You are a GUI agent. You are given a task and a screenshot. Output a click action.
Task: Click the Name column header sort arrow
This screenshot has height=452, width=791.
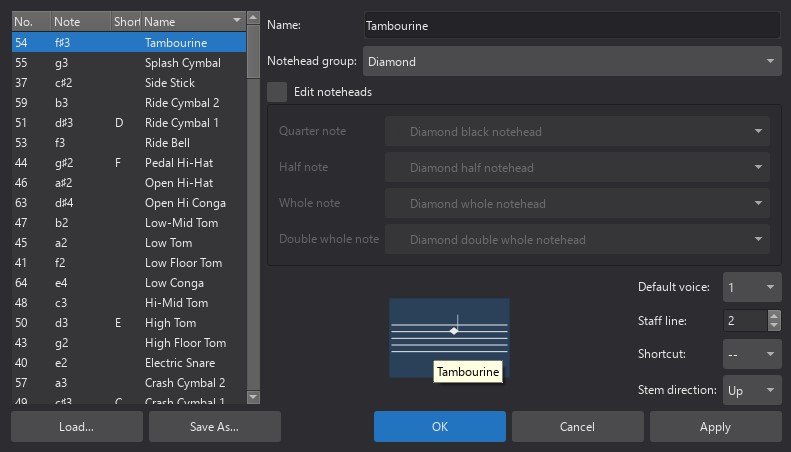(236, 21)
